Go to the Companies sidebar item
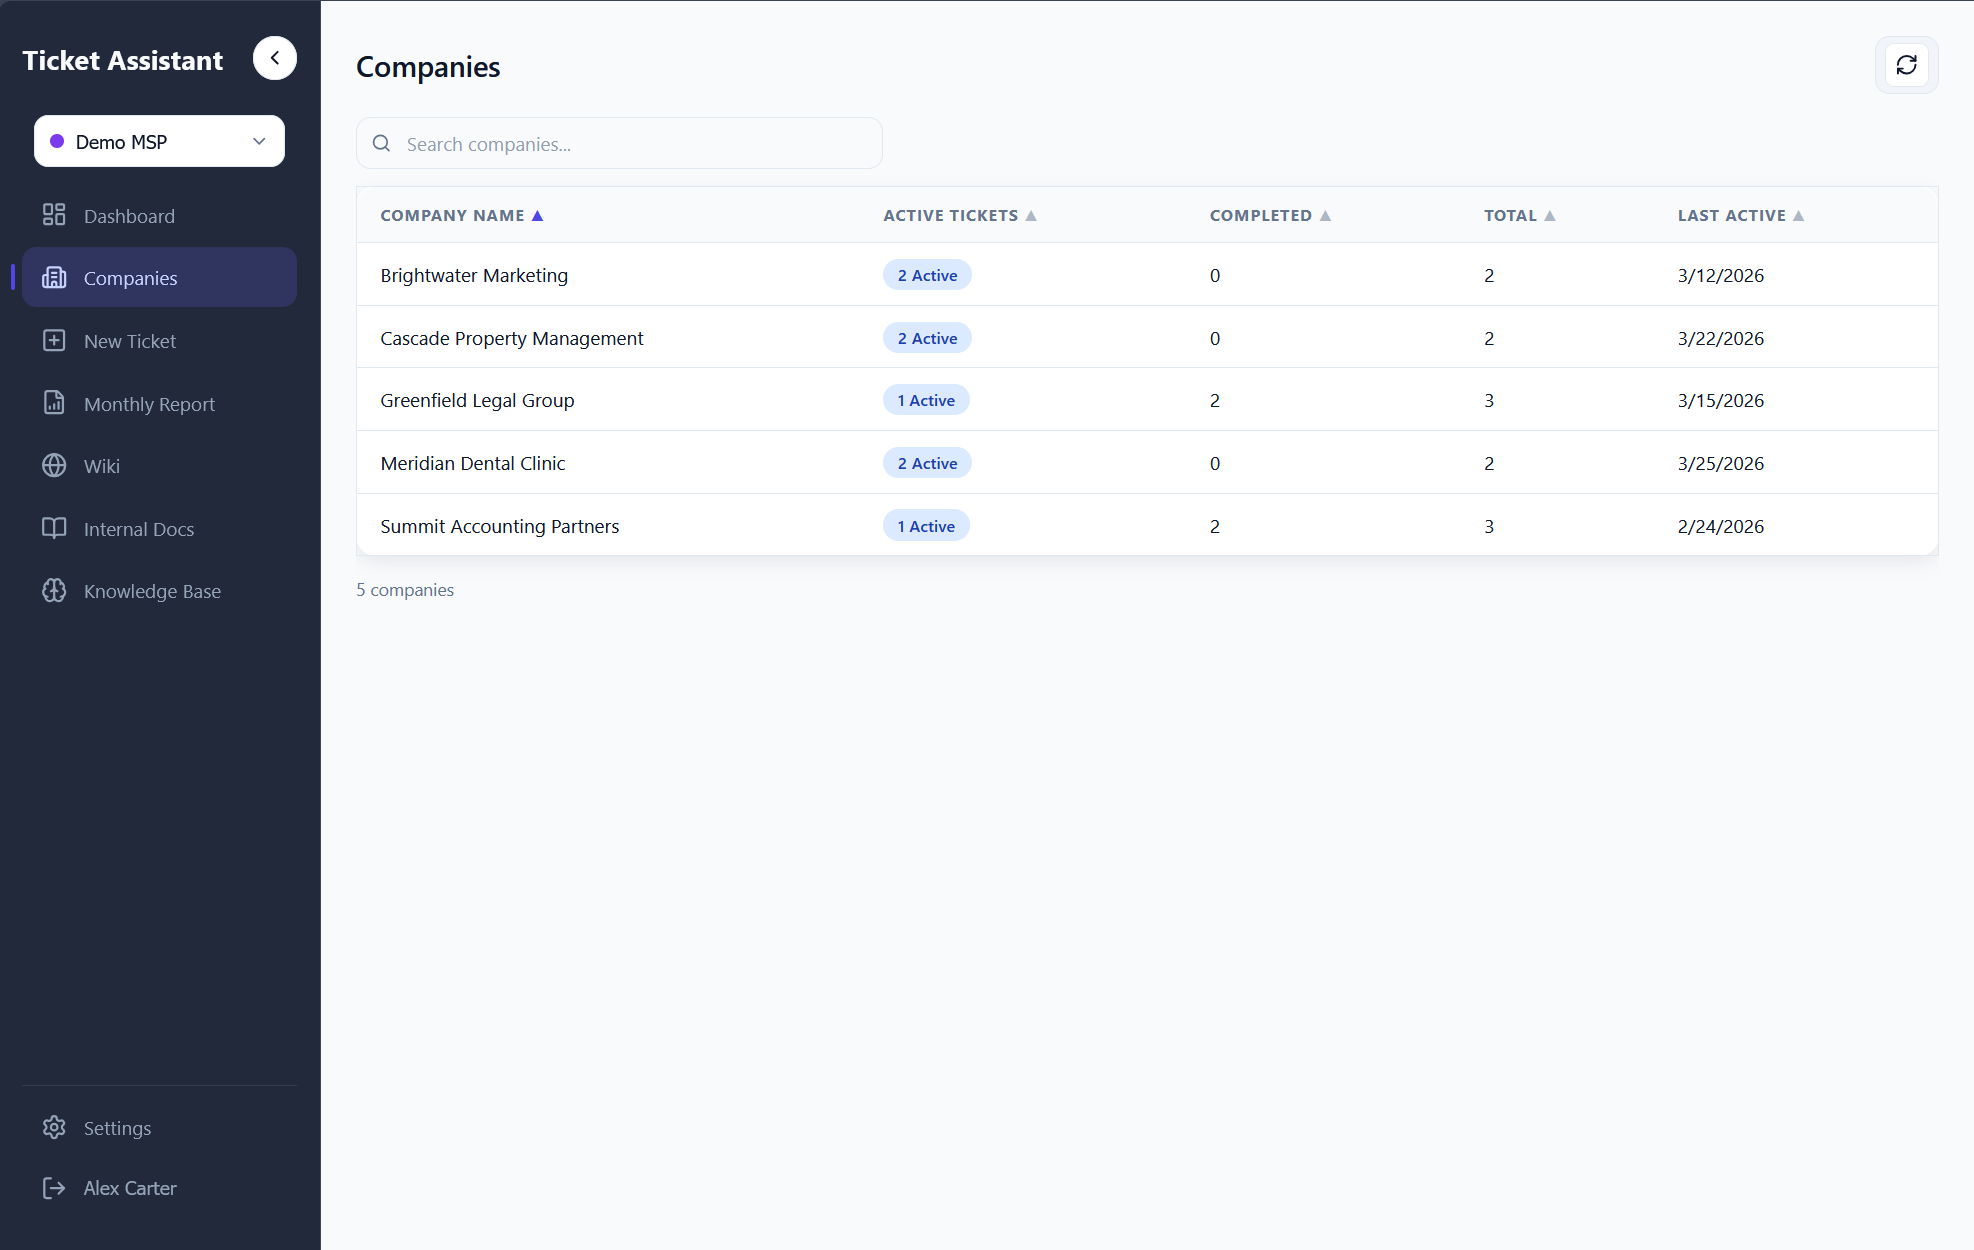1974x1250 pixels. pos(130,278)
